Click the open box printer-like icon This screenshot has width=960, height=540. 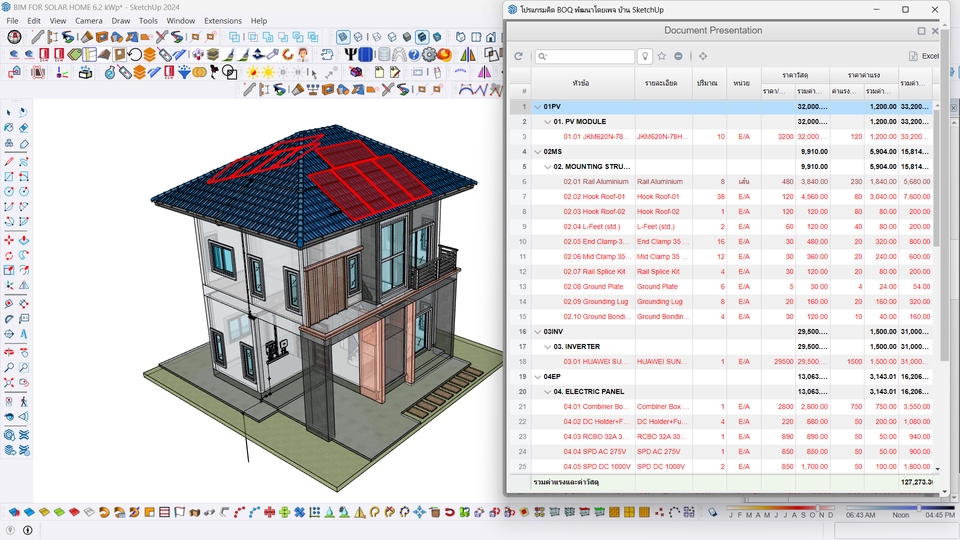click(x=85, y=73)
